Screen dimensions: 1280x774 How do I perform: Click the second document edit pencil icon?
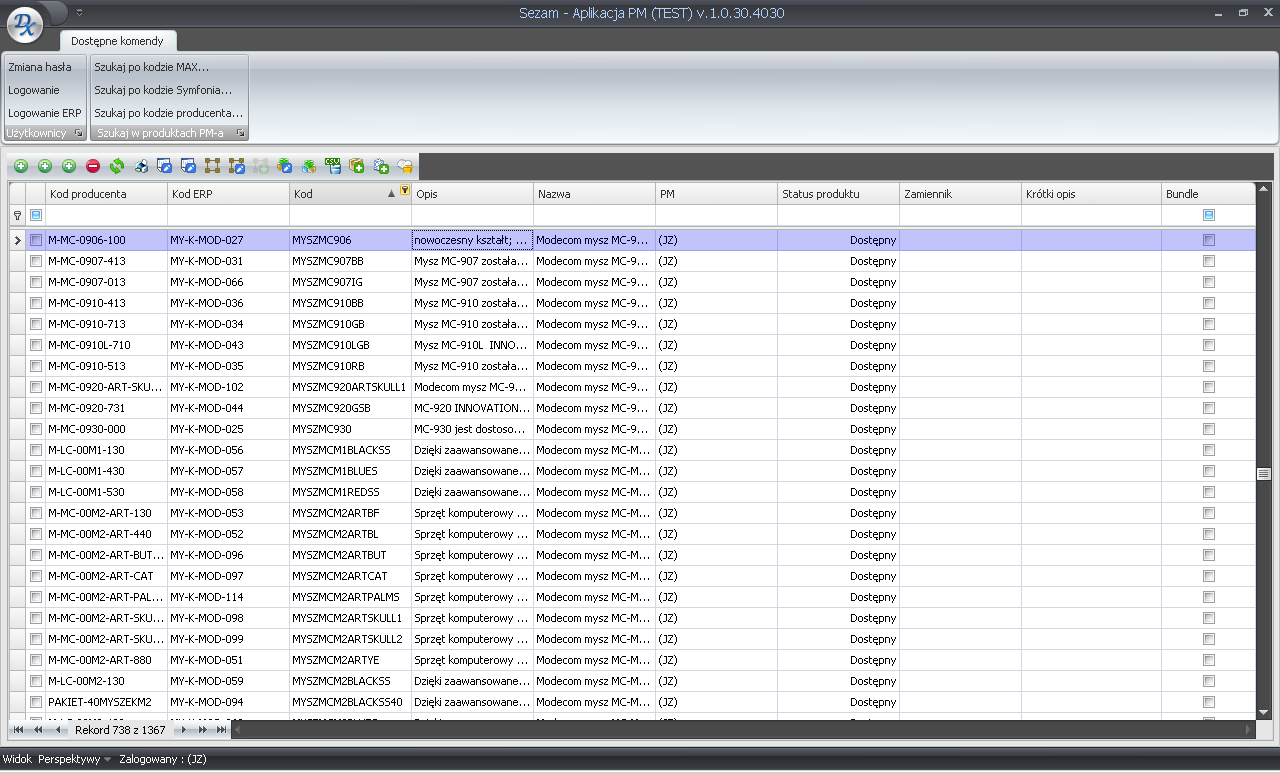tap(189, 166)
